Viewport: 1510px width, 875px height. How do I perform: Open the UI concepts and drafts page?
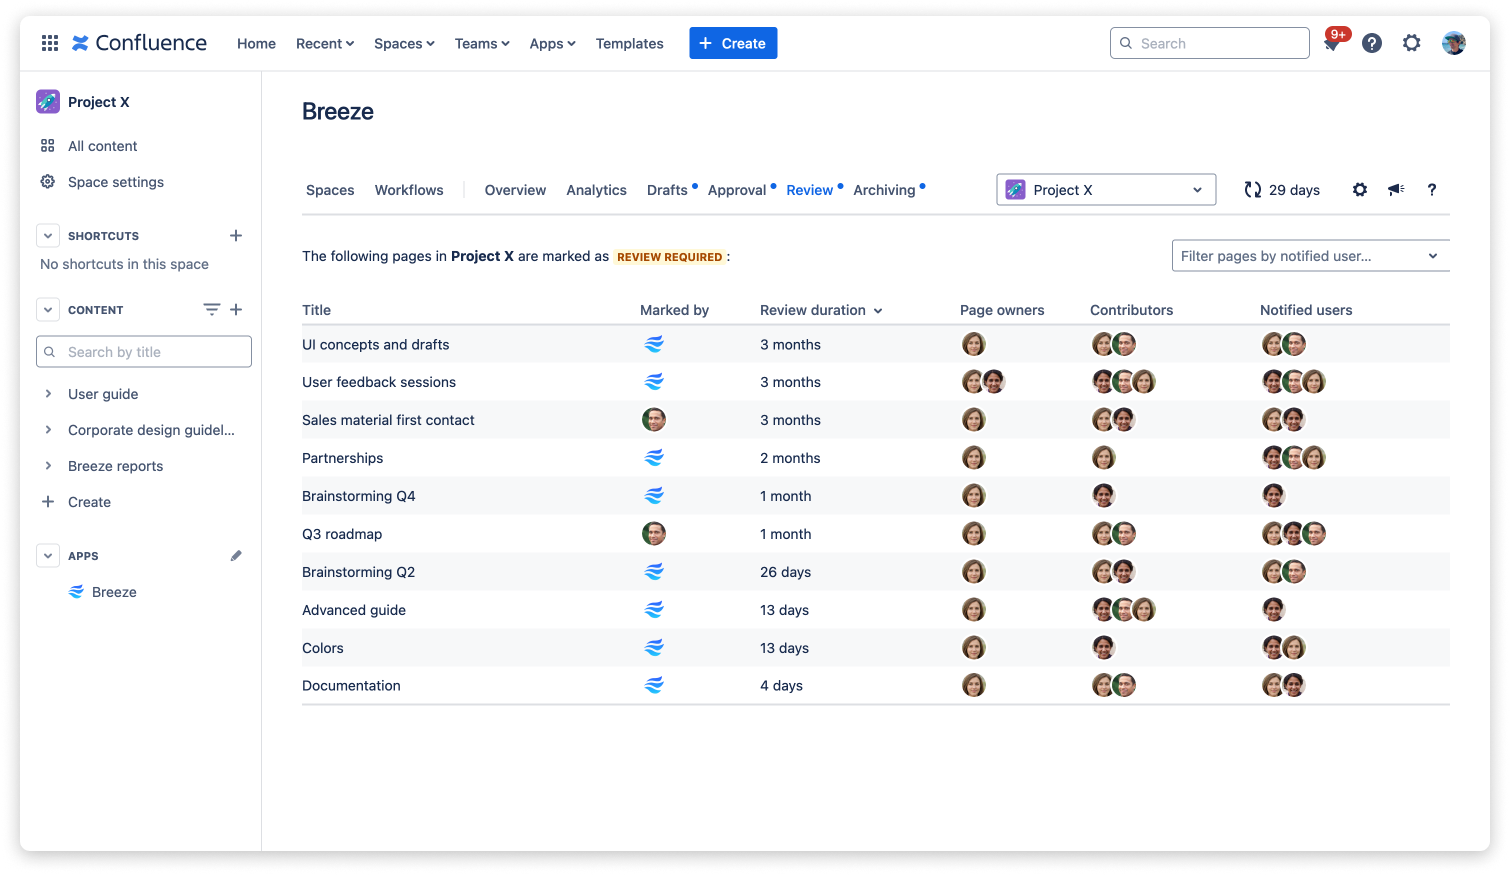376,344
